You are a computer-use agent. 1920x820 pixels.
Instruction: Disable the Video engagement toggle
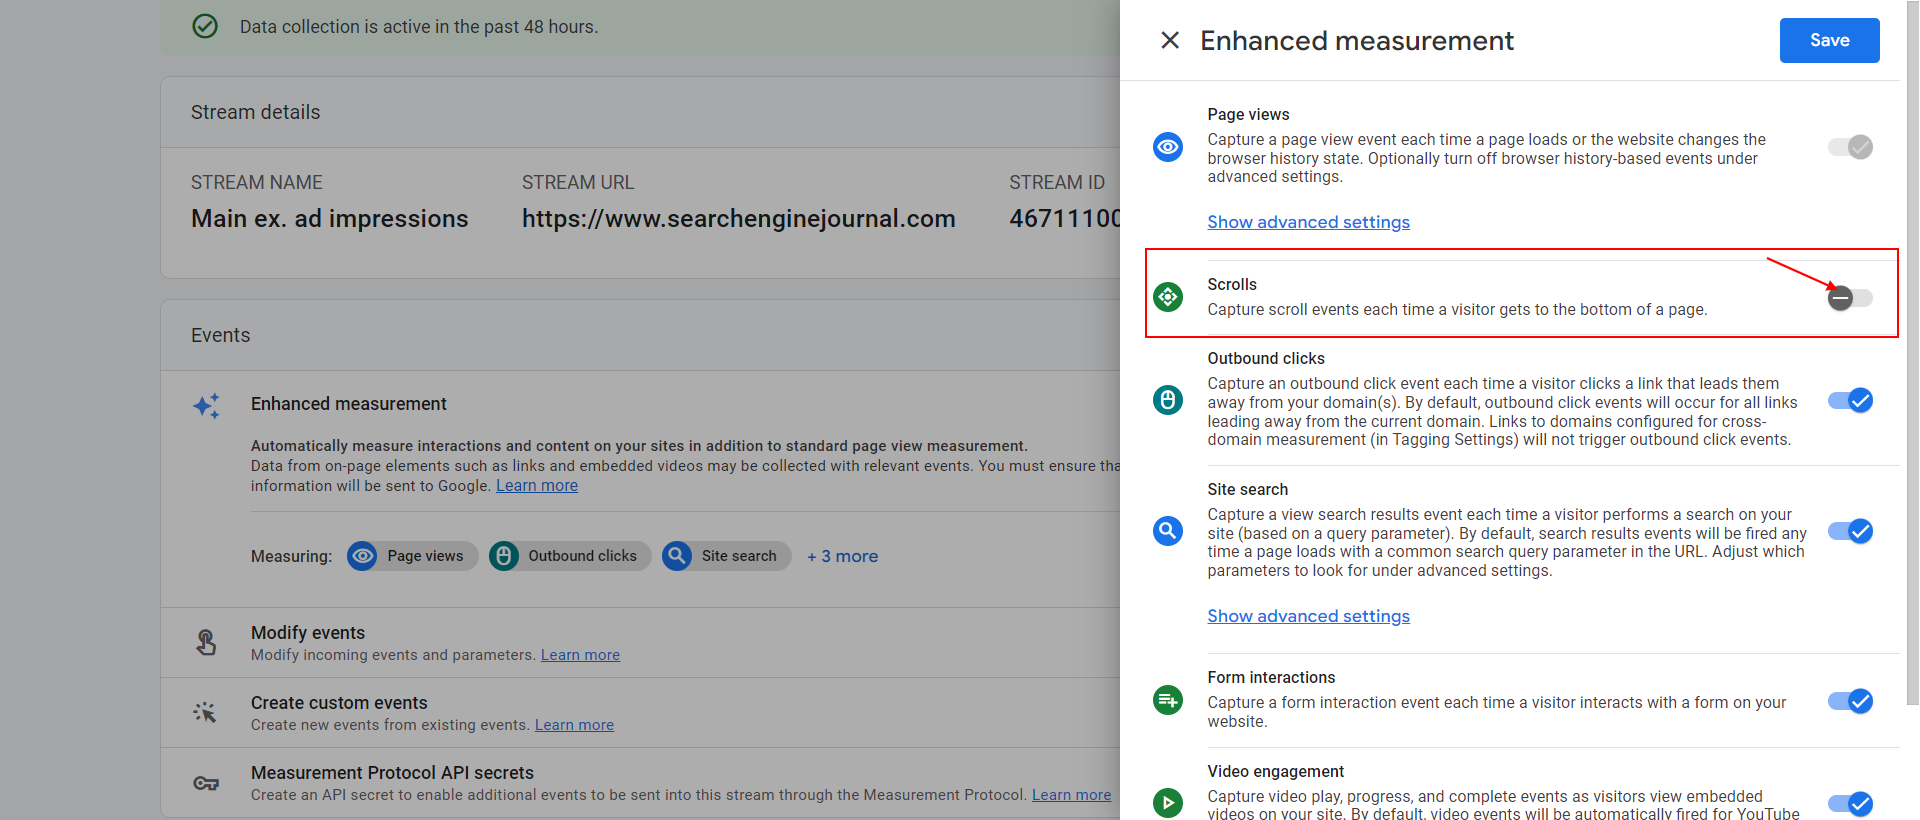tap(1850, 804)
